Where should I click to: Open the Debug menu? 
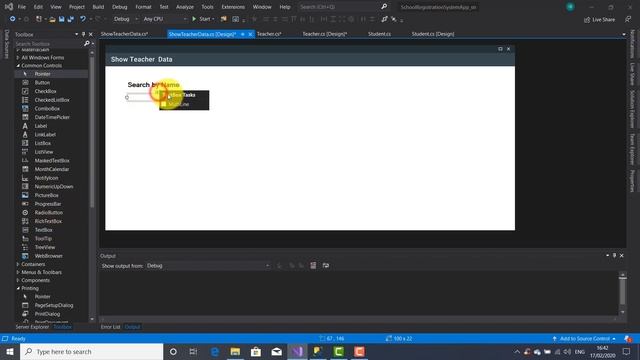coord(120,7)
